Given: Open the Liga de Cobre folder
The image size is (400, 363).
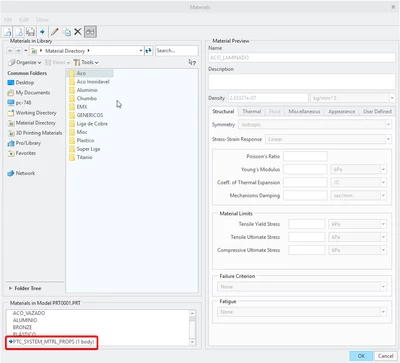Looking at the screenshot, I should [x=88, y=124].
